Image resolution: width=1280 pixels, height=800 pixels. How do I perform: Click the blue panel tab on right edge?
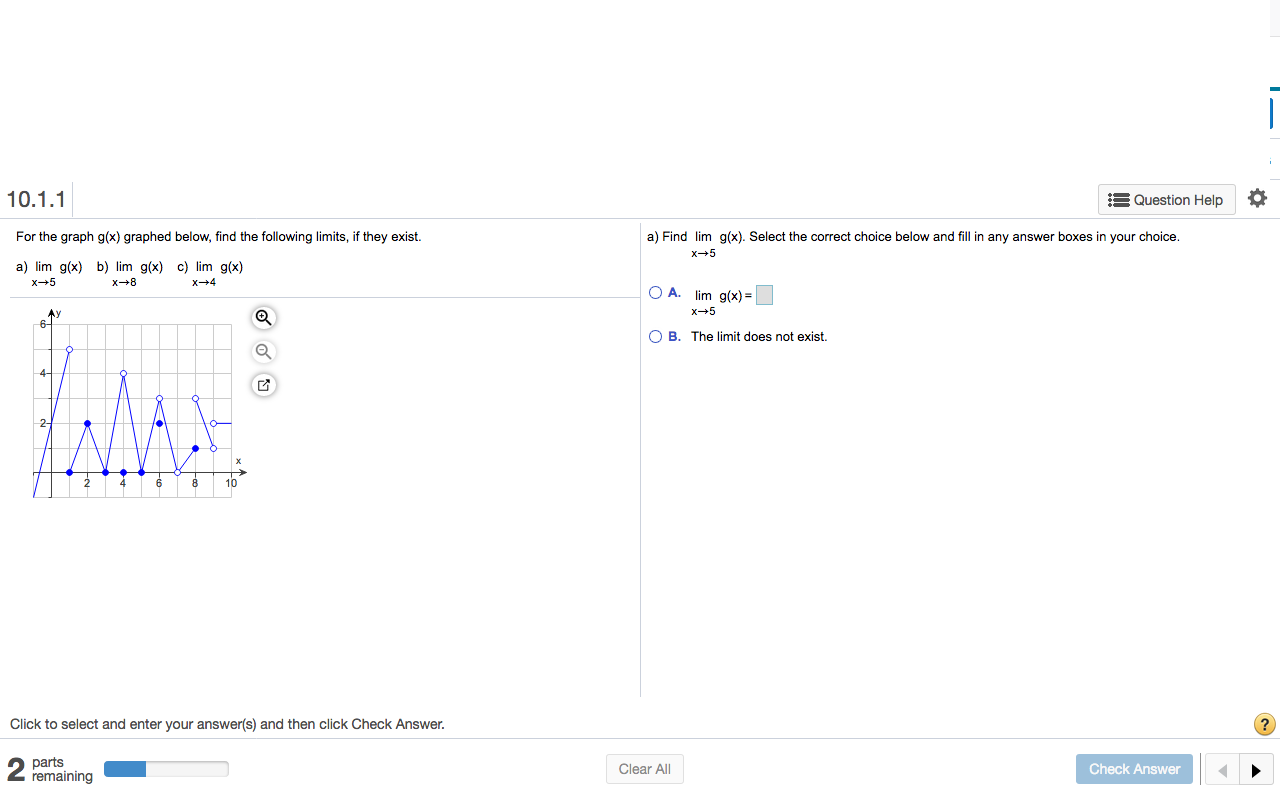(x=1273, y=112)
